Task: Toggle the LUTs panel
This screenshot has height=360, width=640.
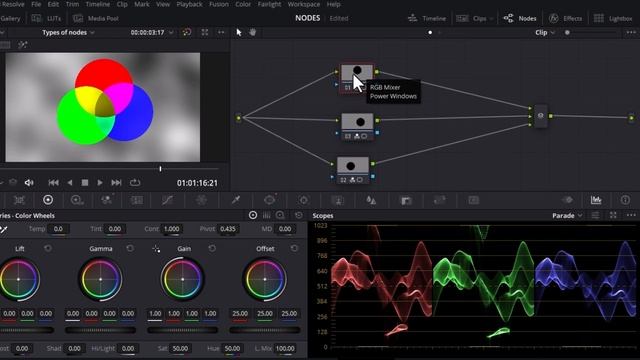Action: [47, 18]
